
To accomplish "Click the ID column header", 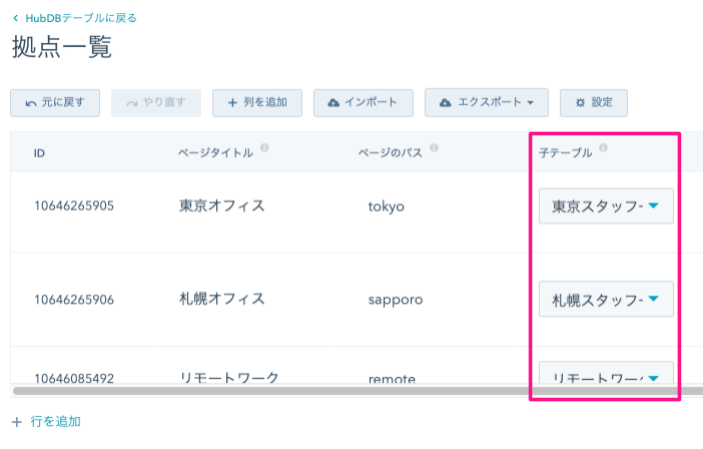I will (x=39, y=154).
